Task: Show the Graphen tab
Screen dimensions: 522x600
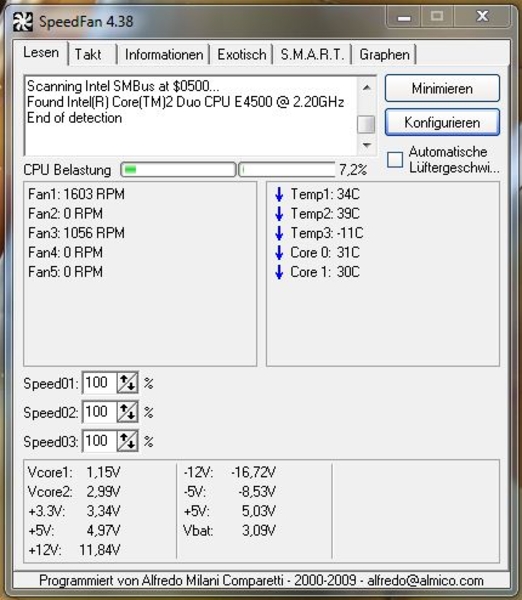Action: point(384,54)
